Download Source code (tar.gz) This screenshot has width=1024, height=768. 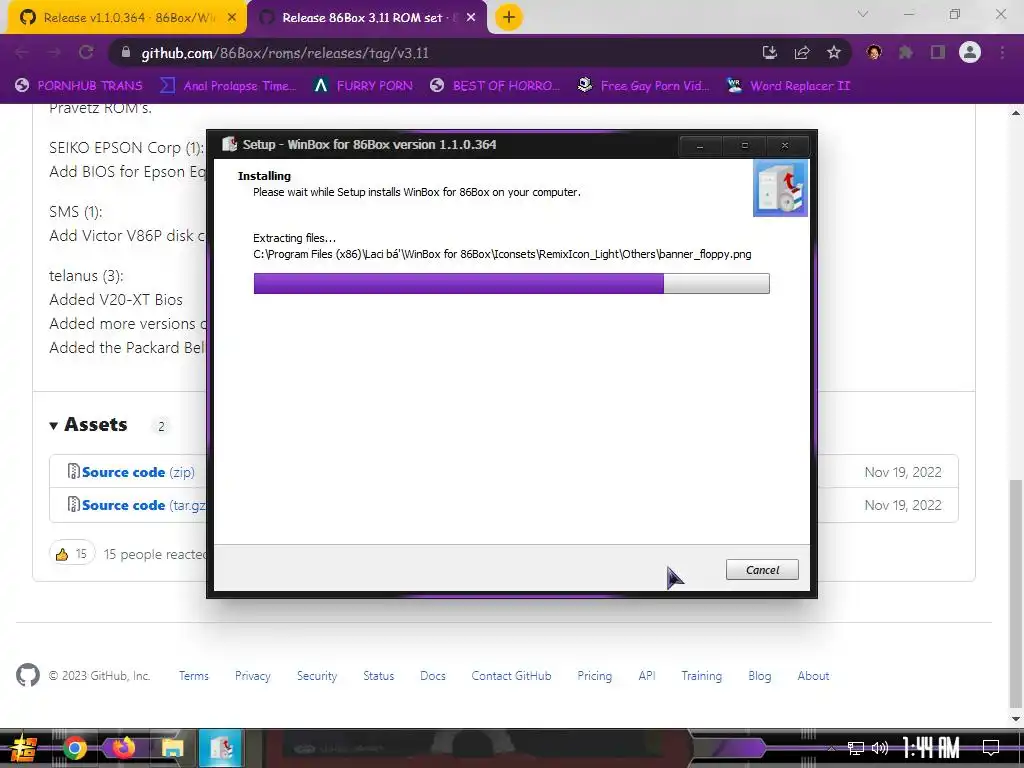[137, 505]
